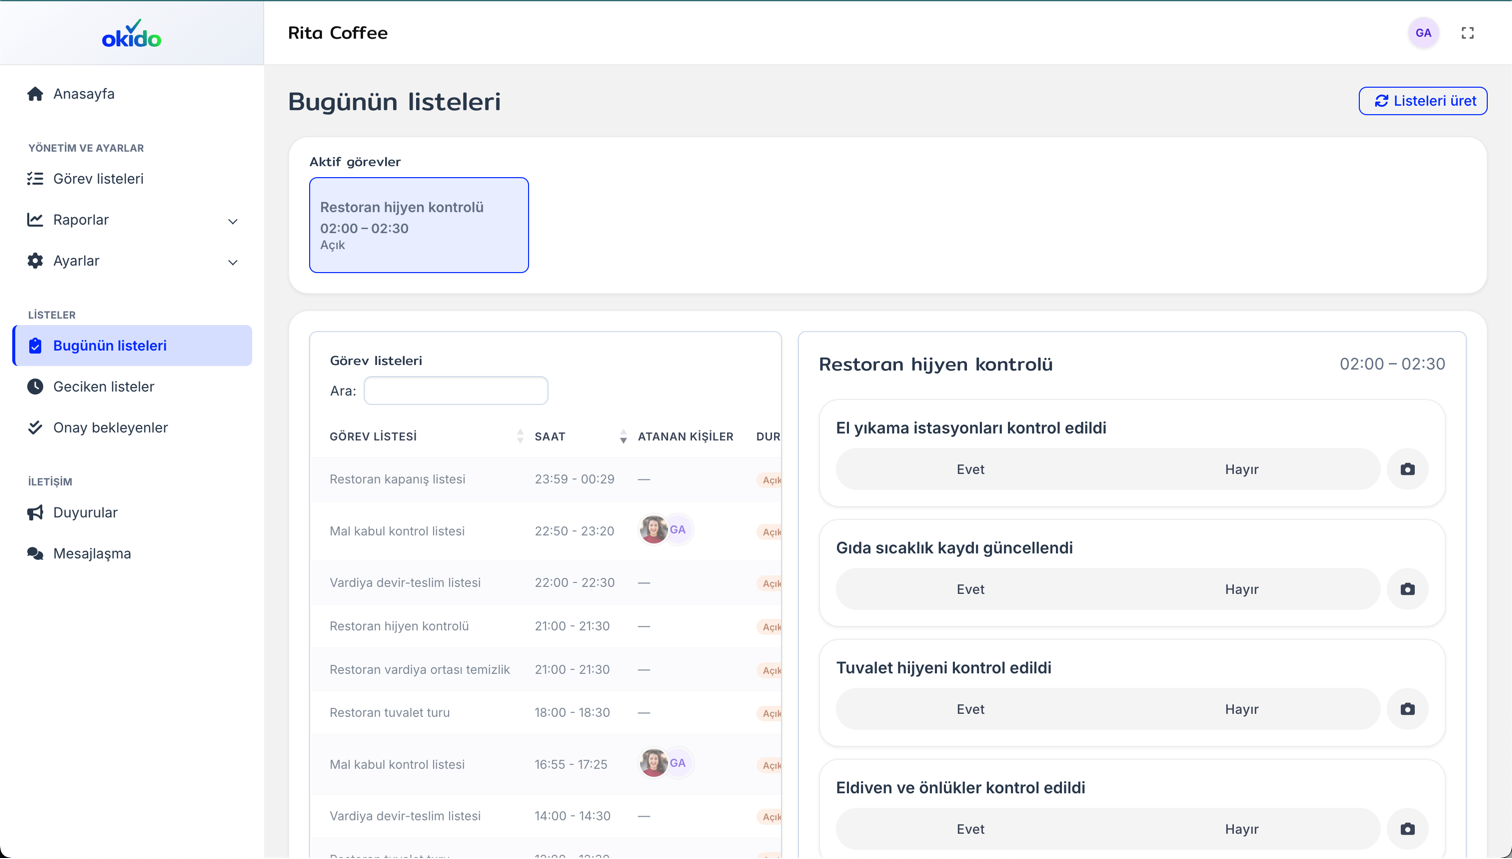Click camera icon for Tuvalet hijyeni task
Screen dimensions: 1512x859
click(1407, 709)
